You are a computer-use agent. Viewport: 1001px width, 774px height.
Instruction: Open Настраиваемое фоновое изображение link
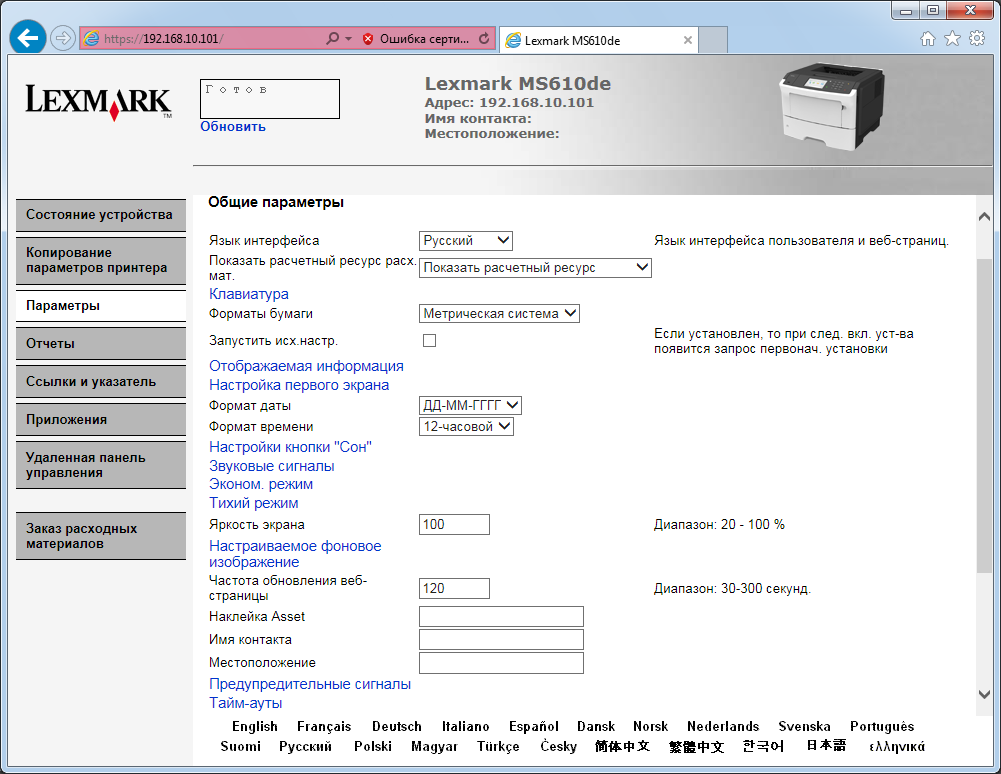coord(295,554)
